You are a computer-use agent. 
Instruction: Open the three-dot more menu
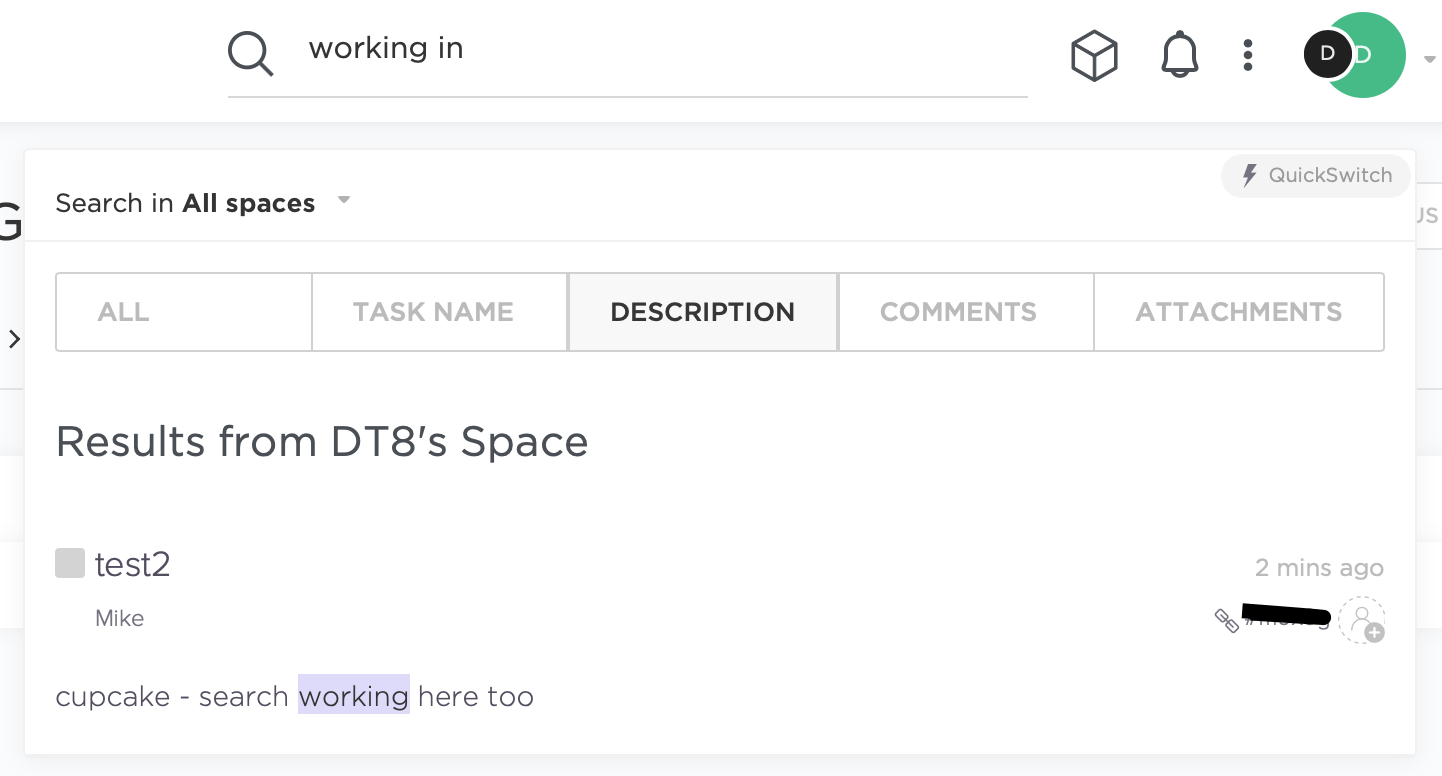point(1247,55)
